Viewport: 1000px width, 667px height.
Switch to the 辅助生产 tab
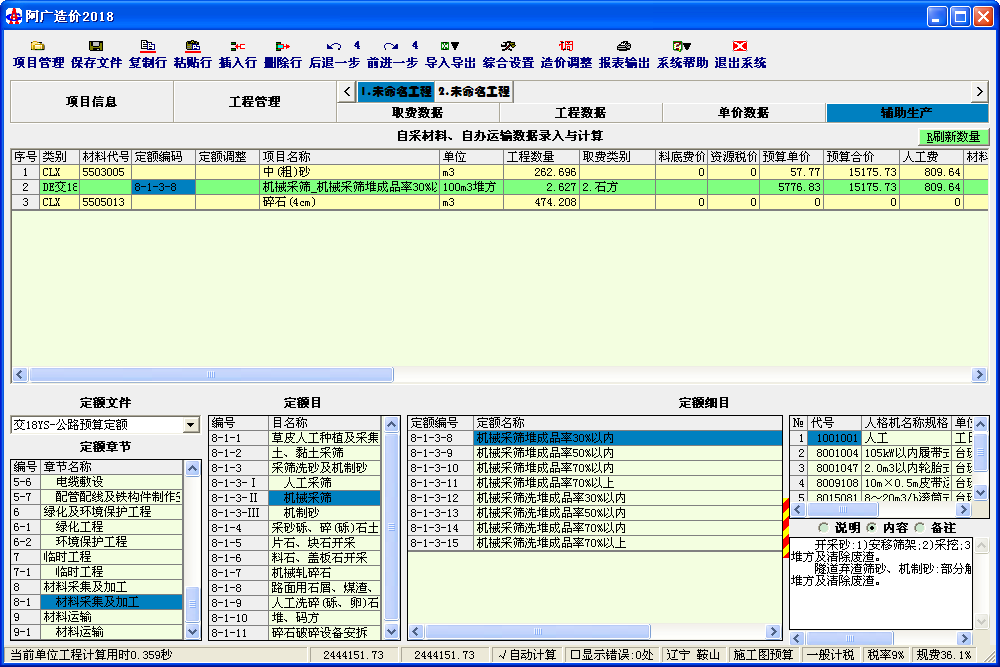[907, 113]
